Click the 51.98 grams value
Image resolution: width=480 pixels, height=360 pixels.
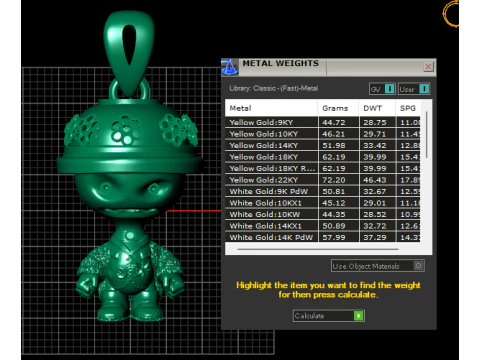334,145
